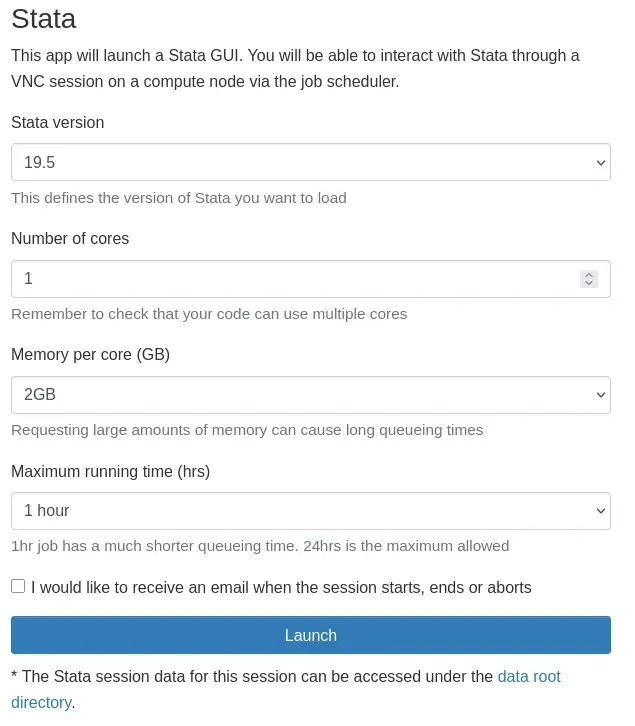Image resolution: width=635 pixels, height=726 pixels.
Task: Click the chevron arrow on the 1 hour select
Action: [600, 511]
